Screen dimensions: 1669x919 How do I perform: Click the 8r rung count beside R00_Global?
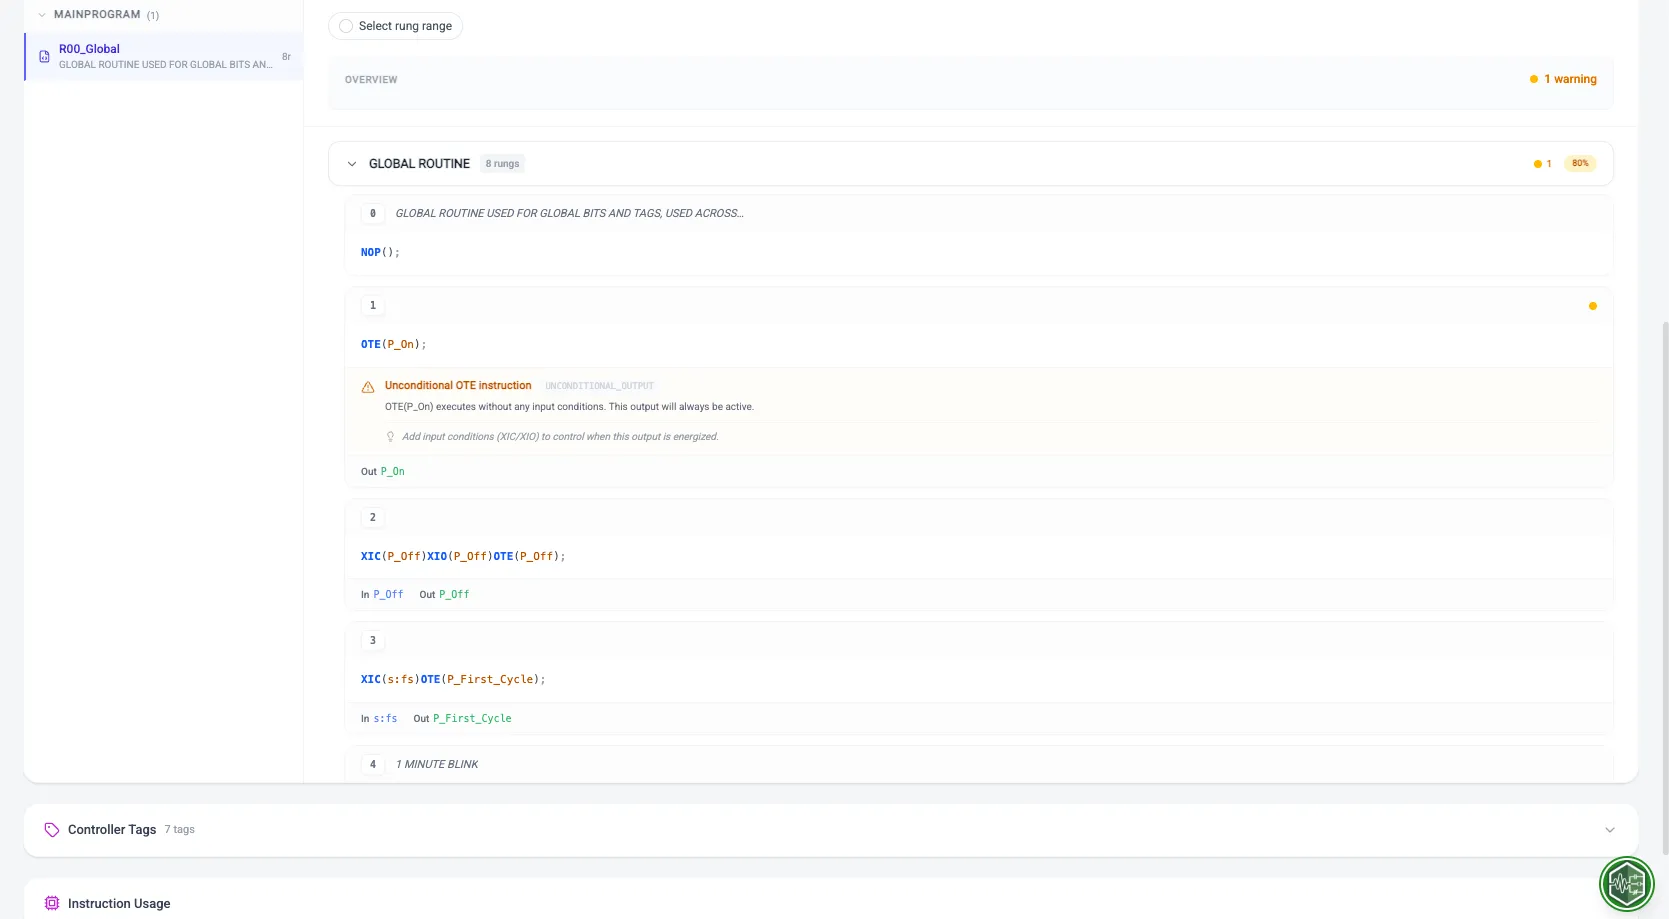click(287, 57)
